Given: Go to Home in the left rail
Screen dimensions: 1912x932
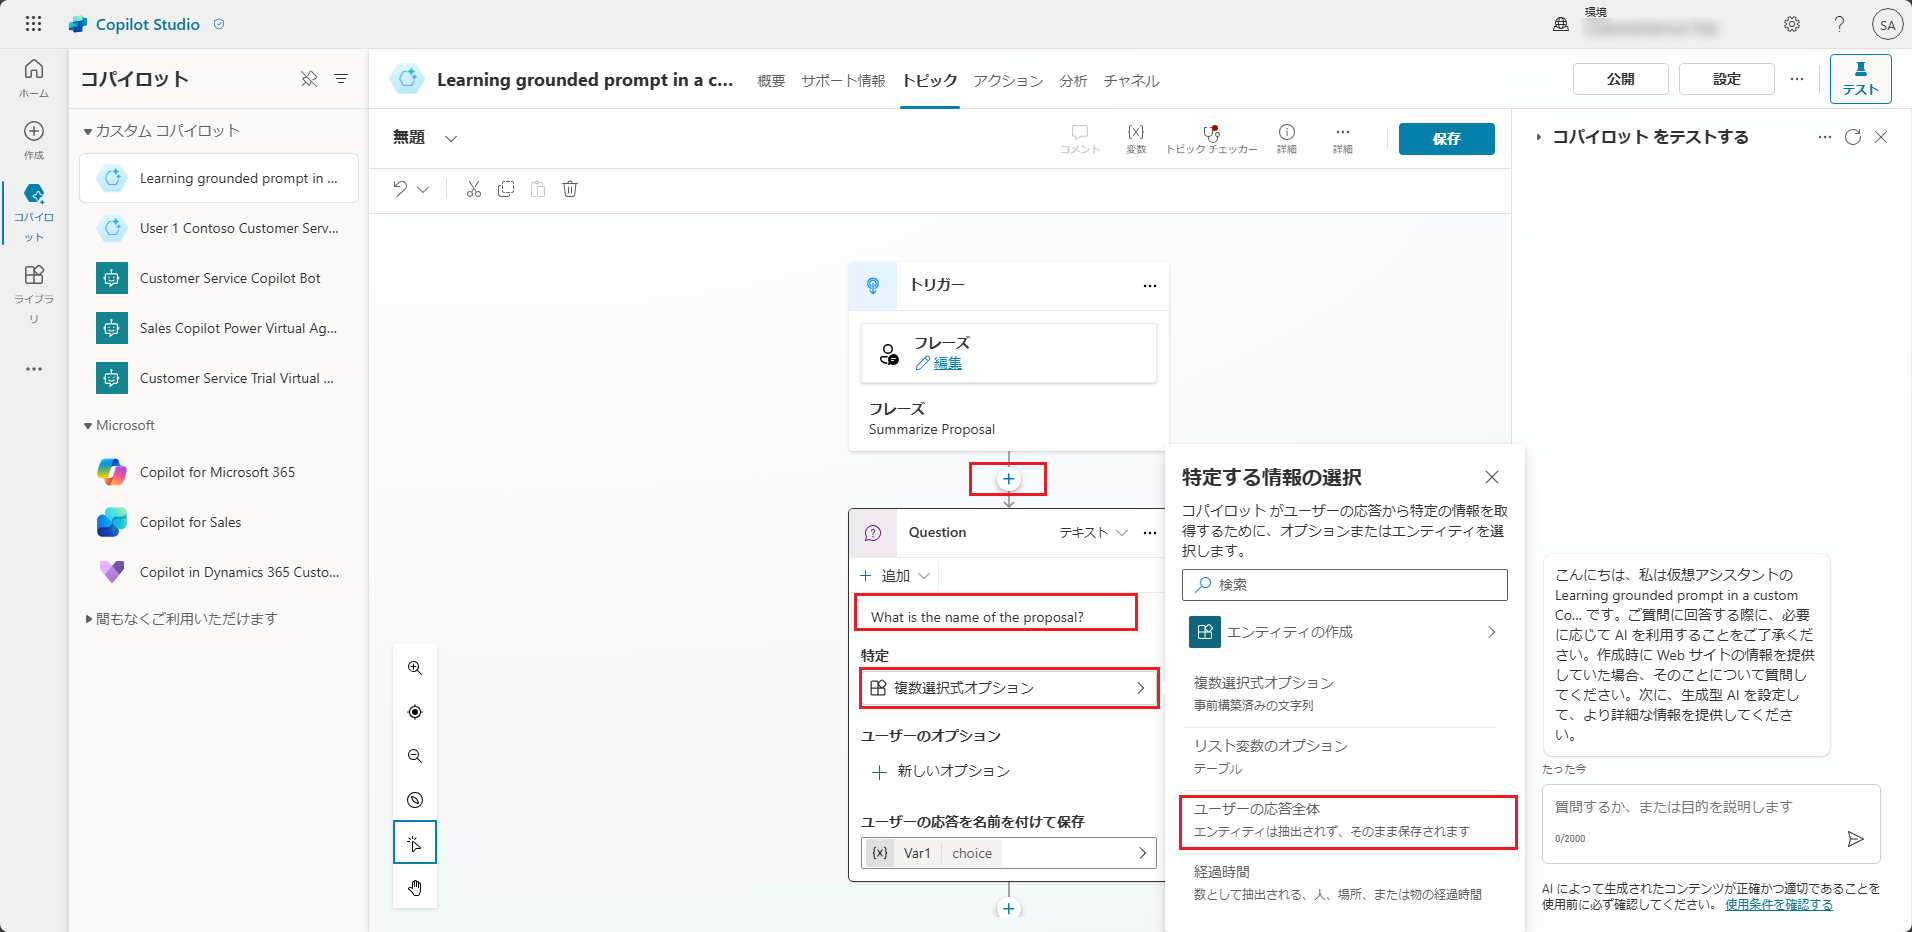Looking at the screenshot, I should coord(34,78).
